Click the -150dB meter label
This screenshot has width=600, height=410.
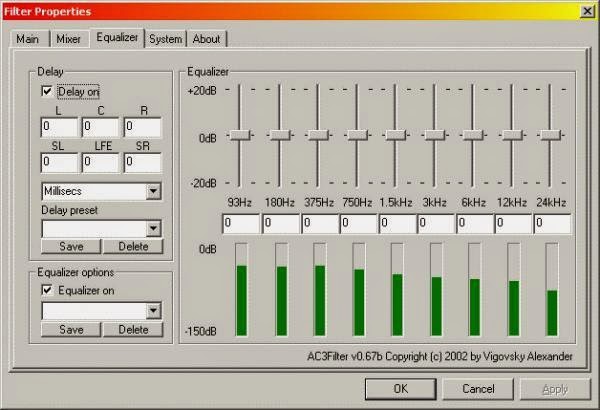point(201,331)
